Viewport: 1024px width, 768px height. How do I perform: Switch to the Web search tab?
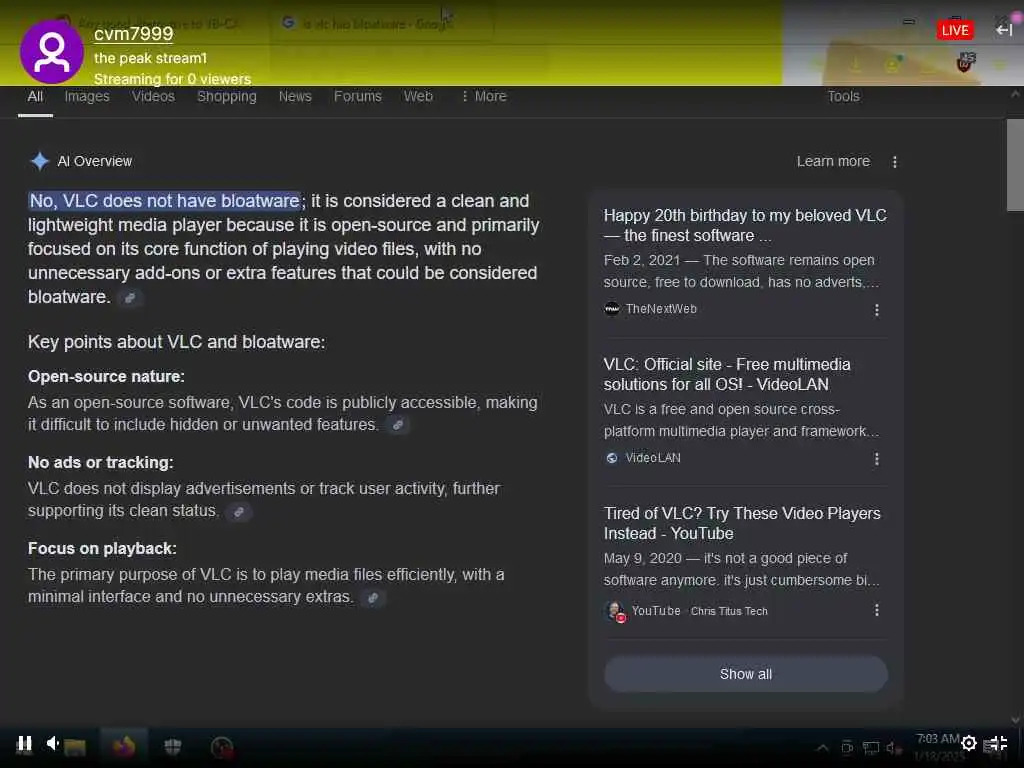(x=418, y=97)
